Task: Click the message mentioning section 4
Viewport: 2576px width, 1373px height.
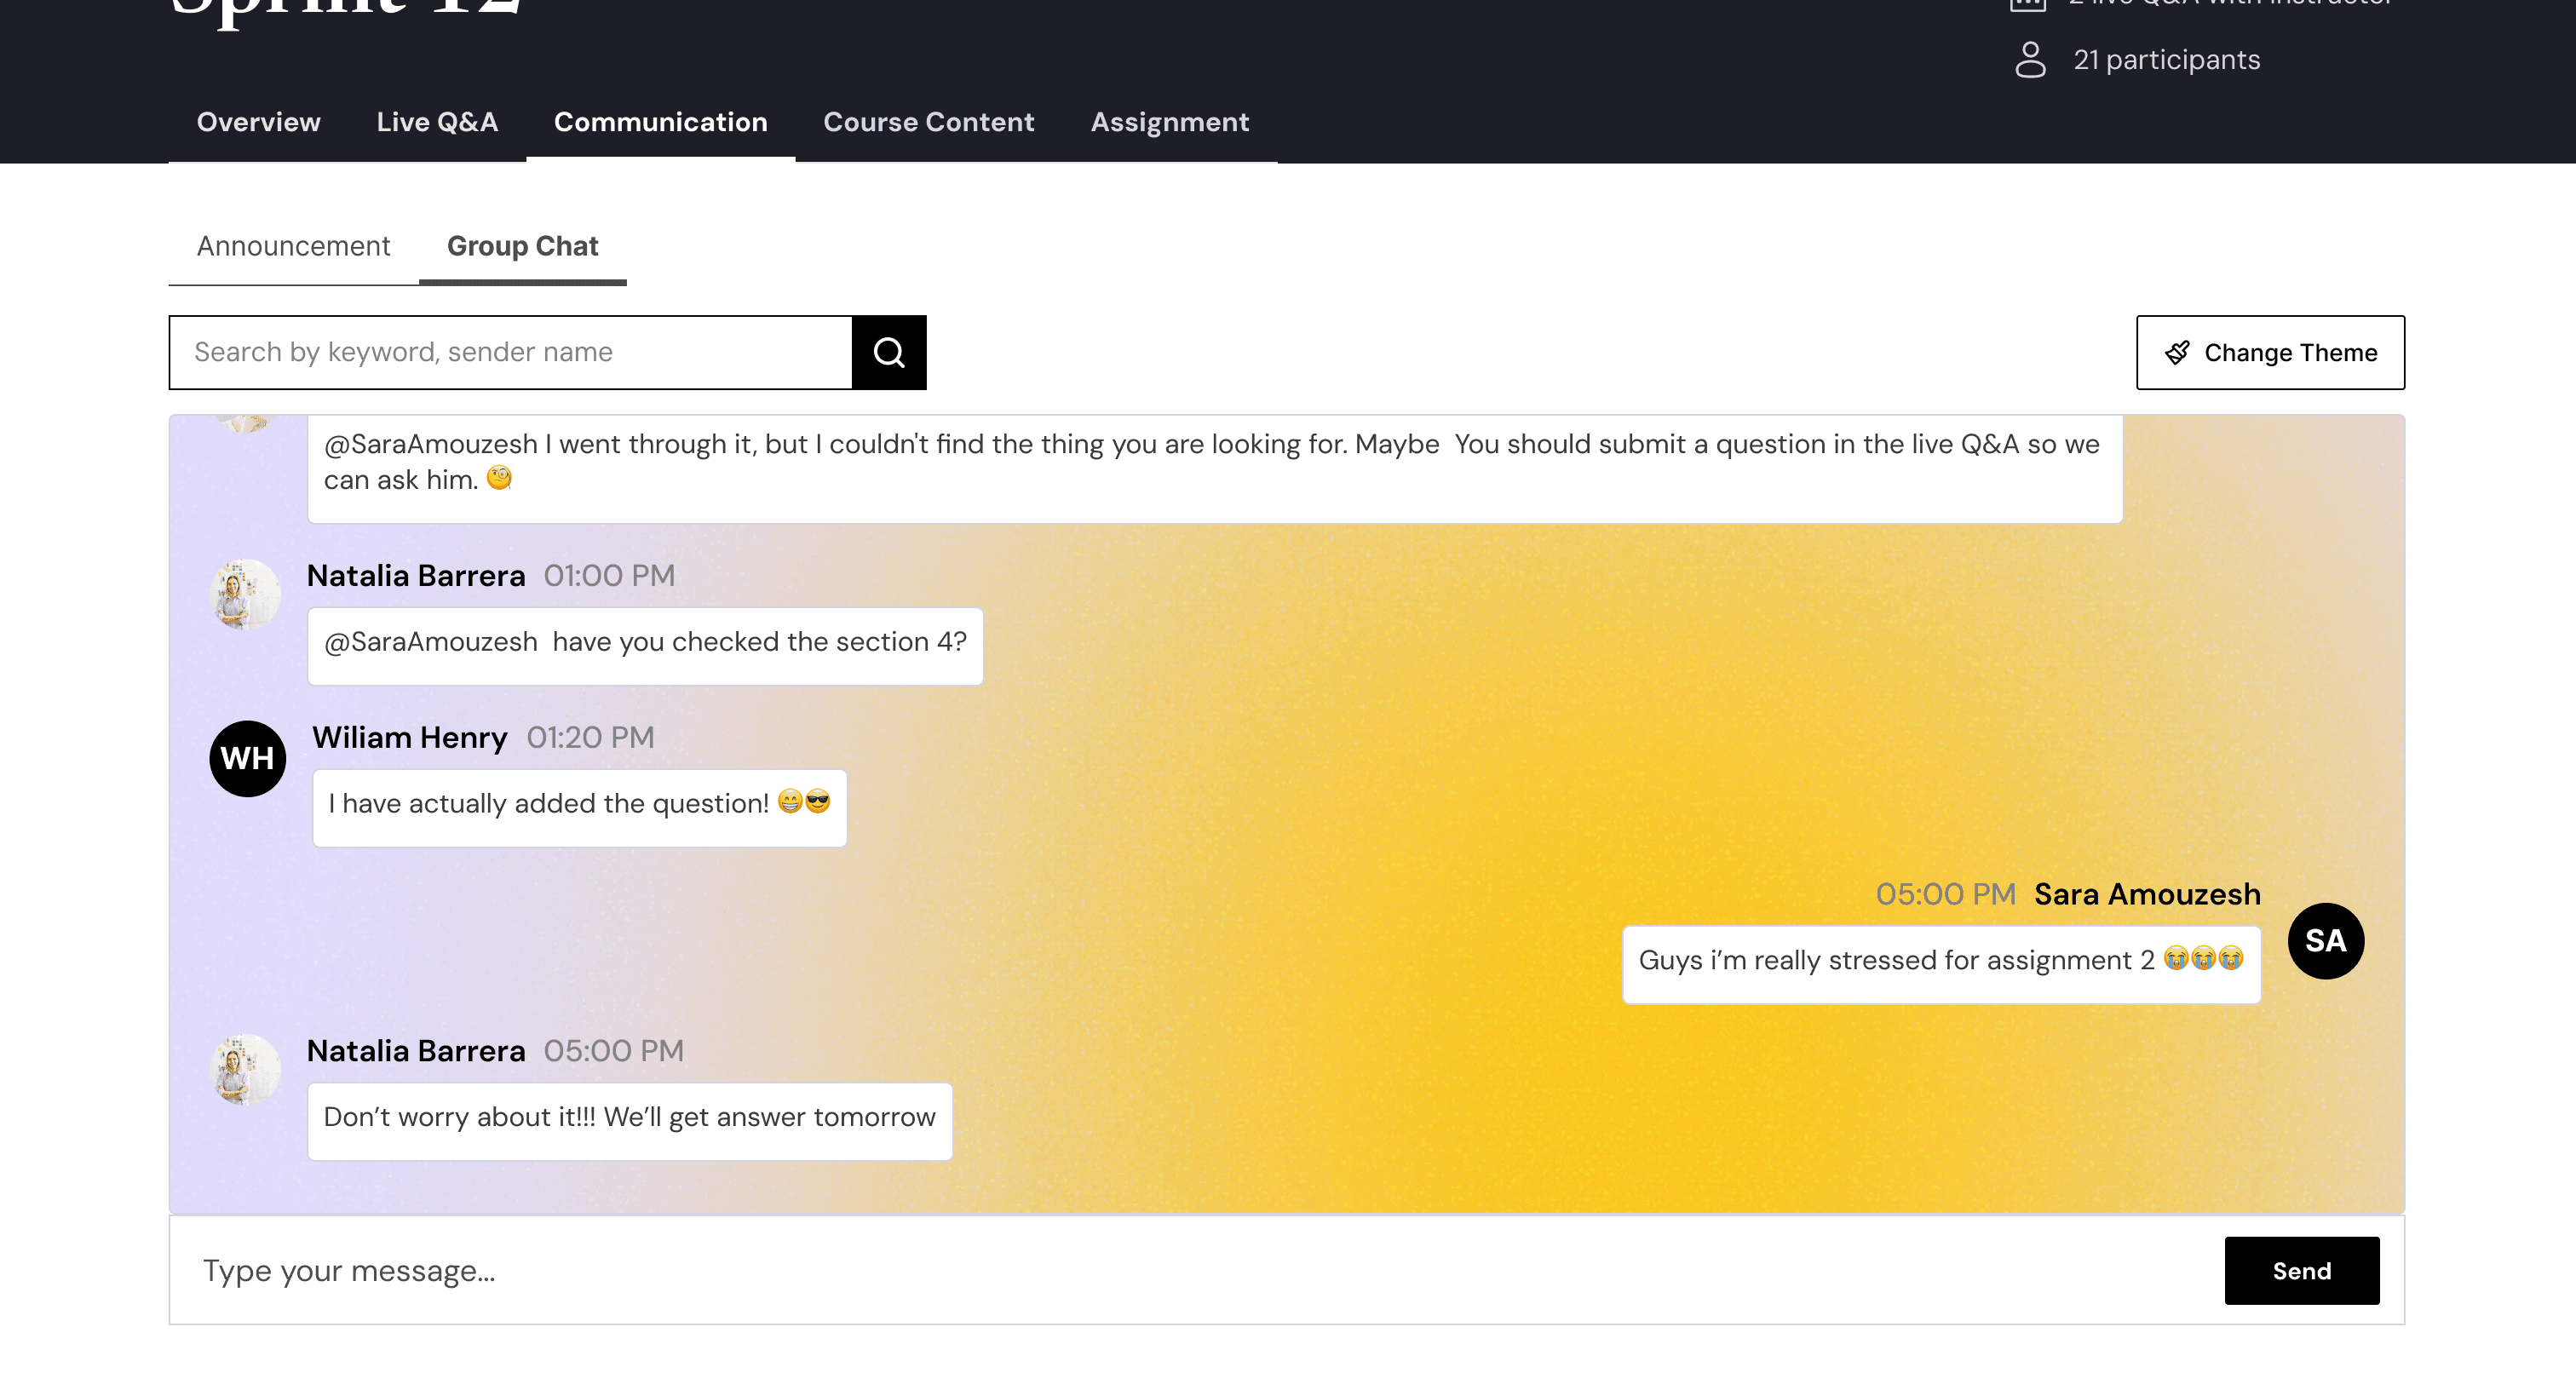Action: pyautogui.click(x=645, y=642)
